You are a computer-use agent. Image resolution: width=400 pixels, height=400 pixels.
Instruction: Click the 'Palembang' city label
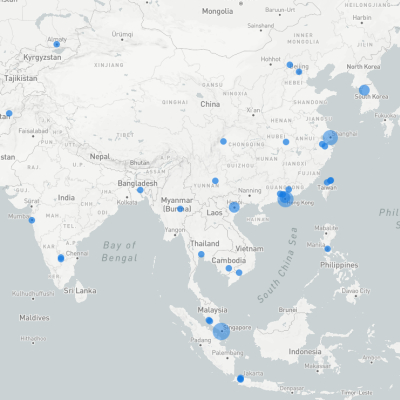tap(227, 353)
